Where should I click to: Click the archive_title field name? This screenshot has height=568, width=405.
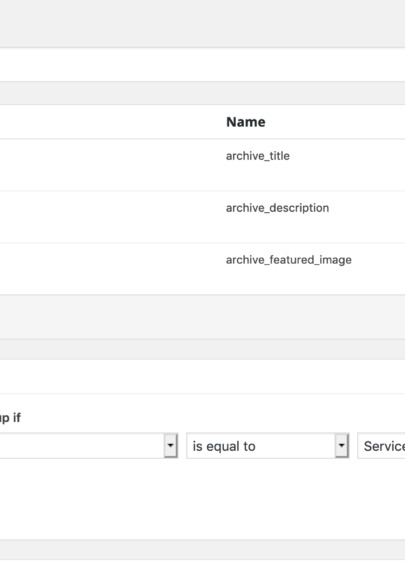coord(258,156)
